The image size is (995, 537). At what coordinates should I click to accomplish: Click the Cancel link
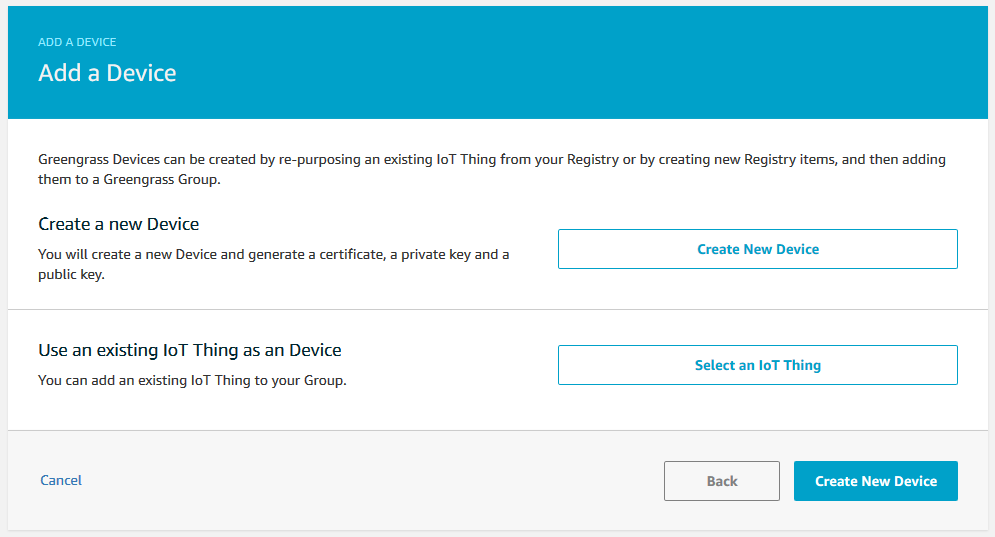coord(61,481)
